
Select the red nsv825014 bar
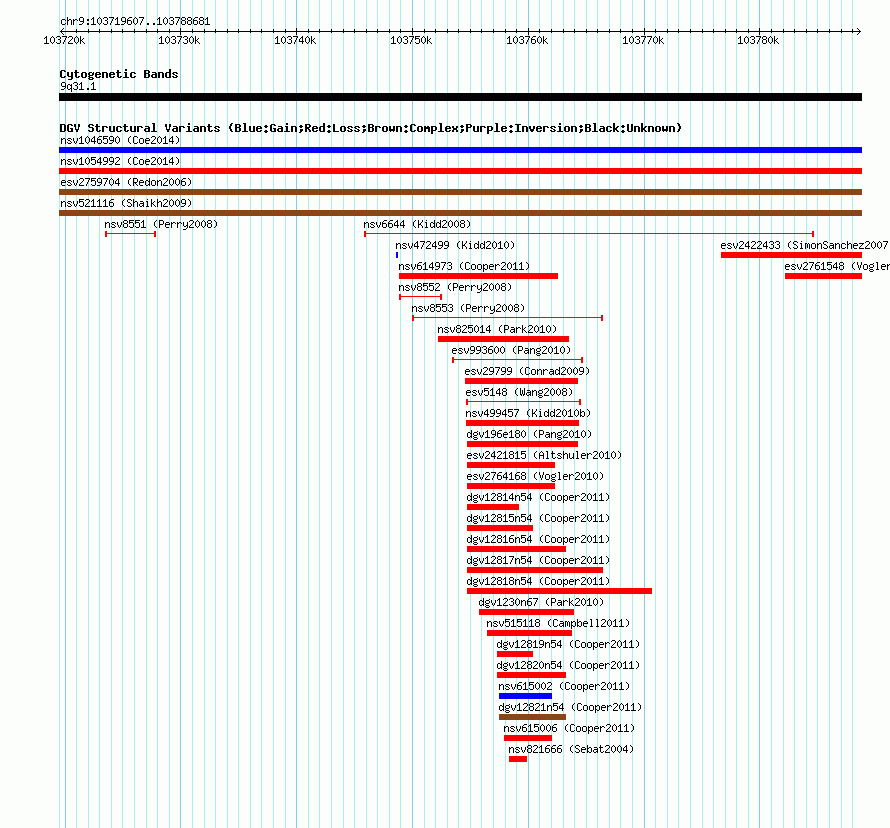pyautogui.click(x=503, y=339)
